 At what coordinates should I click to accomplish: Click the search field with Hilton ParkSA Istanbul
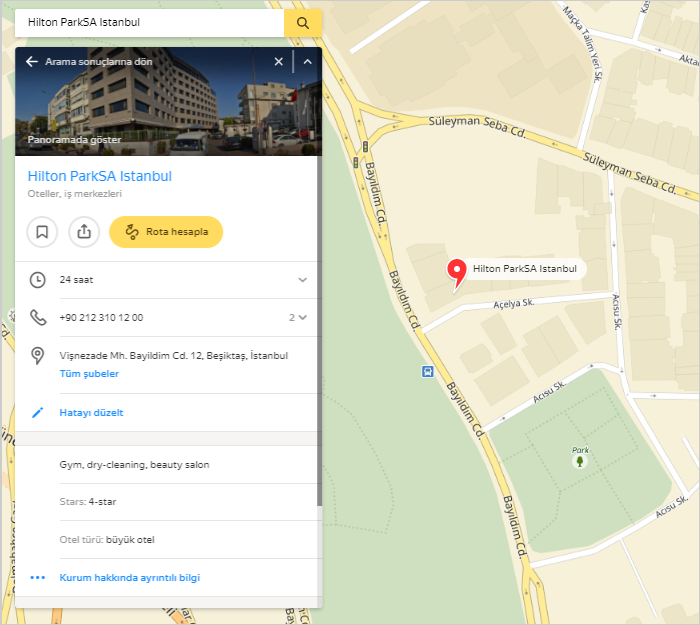[150, 22]
